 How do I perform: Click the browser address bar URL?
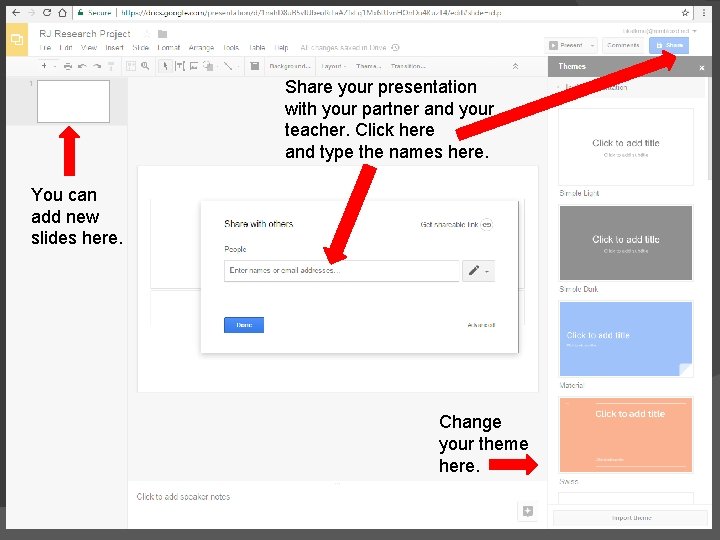[x=311, y=12]
